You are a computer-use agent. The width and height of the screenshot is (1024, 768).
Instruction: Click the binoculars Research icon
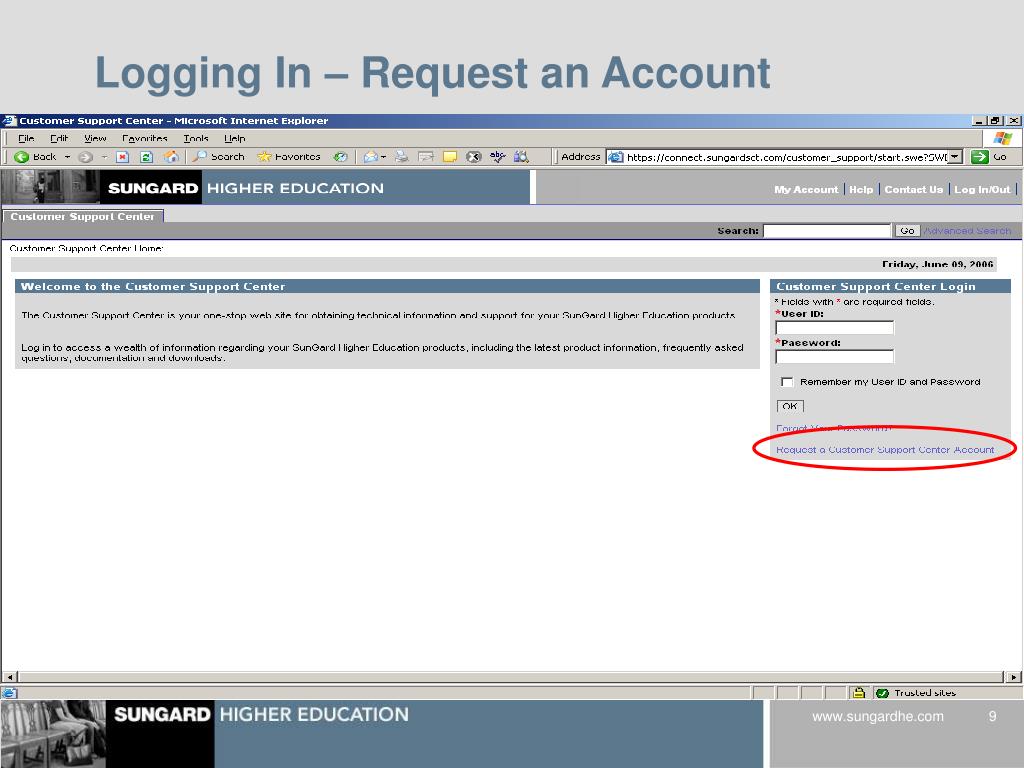pyautogui.click(x=521, y=157)
